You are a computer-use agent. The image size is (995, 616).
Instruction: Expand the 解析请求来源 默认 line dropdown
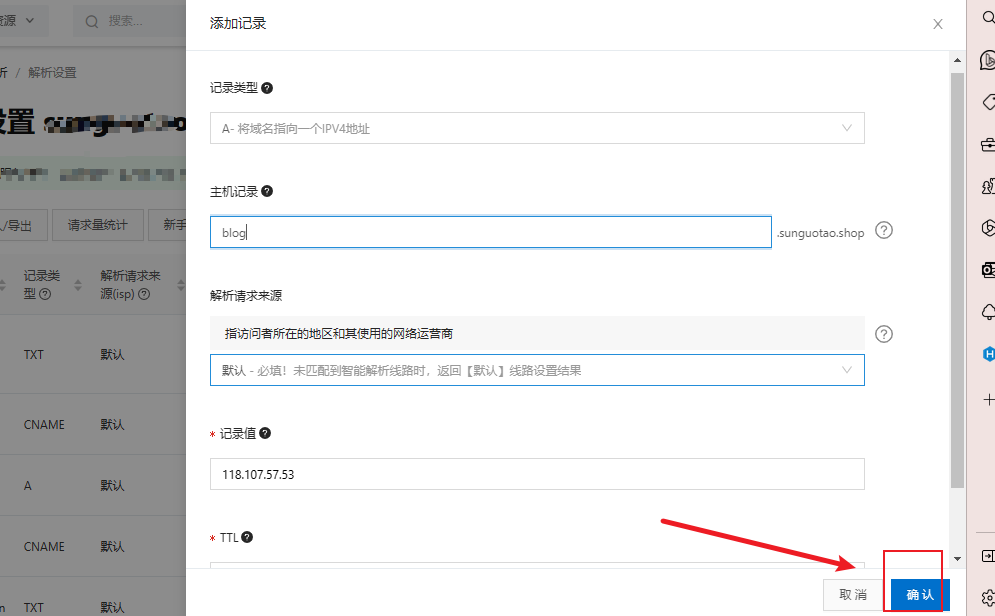[537, 370]
